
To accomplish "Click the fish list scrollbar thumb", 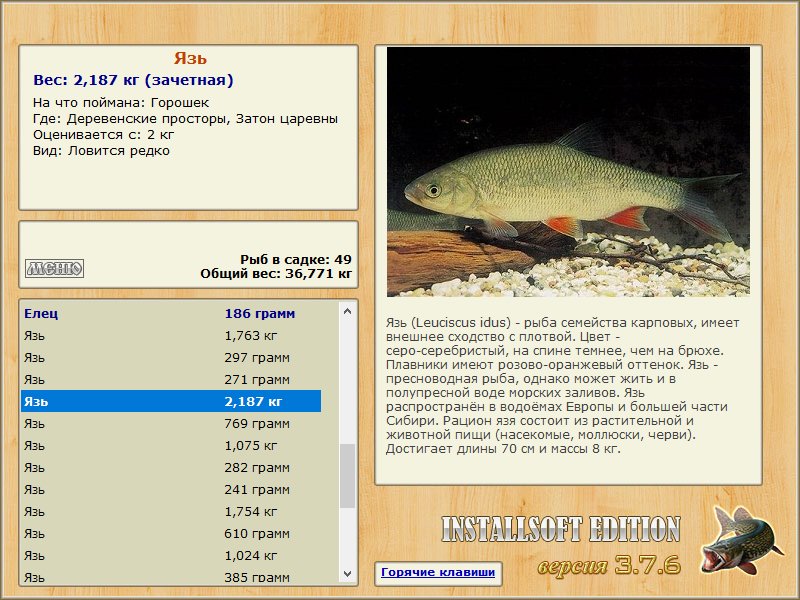I will click(x=347, y=476).
